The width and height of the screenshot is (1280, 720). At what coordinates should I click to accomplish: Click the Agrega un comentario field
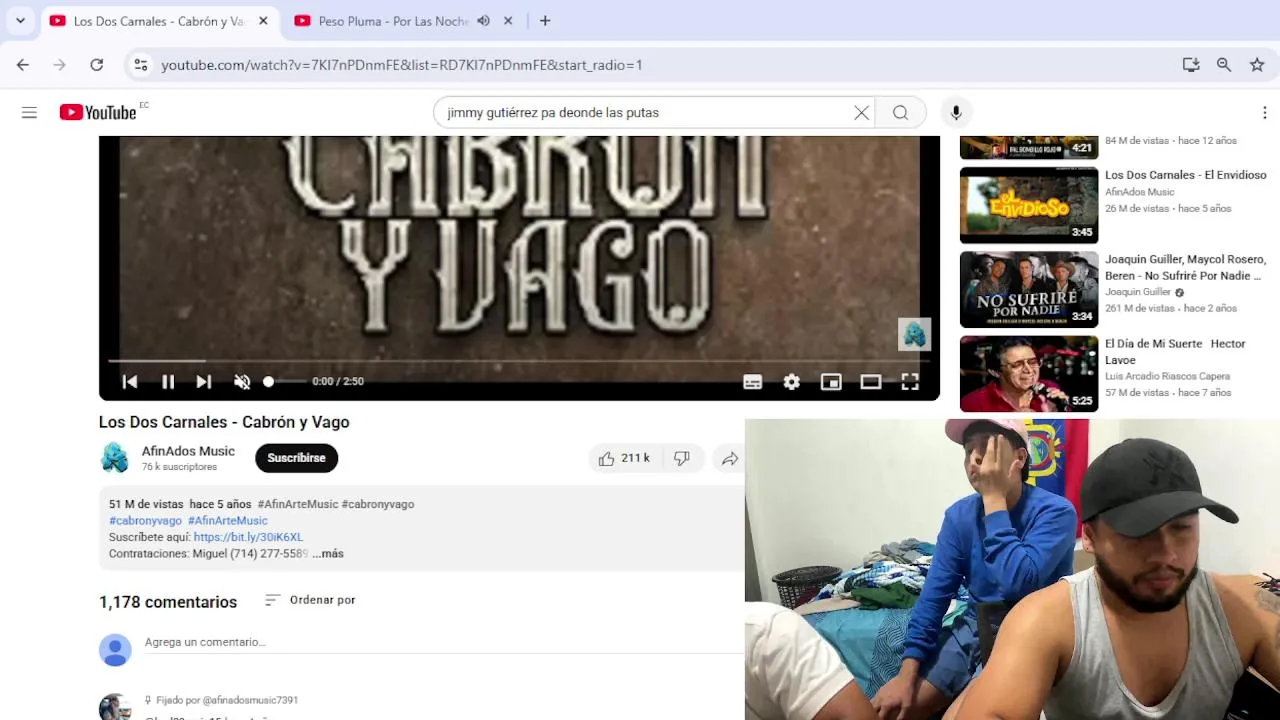(443, 642)
